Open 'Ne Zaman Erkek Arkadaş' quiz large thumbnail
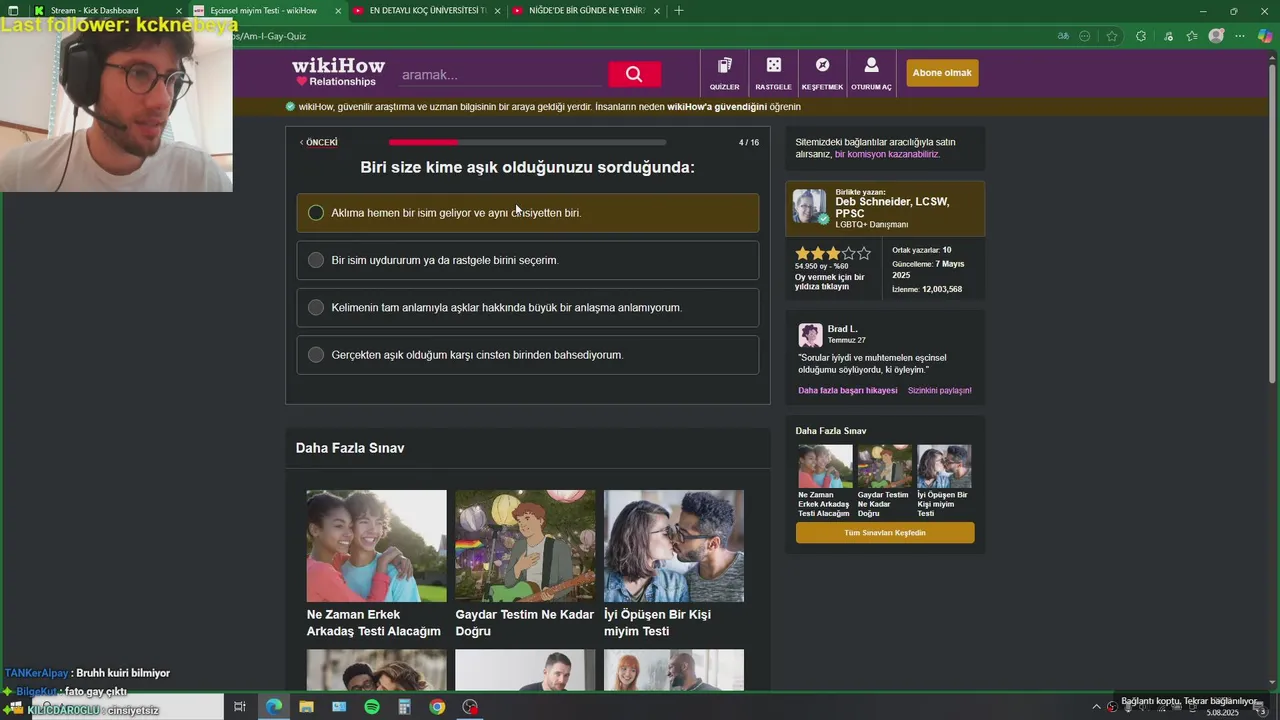The height and width of the screenshot is (720, 1280). click(376, 546)
